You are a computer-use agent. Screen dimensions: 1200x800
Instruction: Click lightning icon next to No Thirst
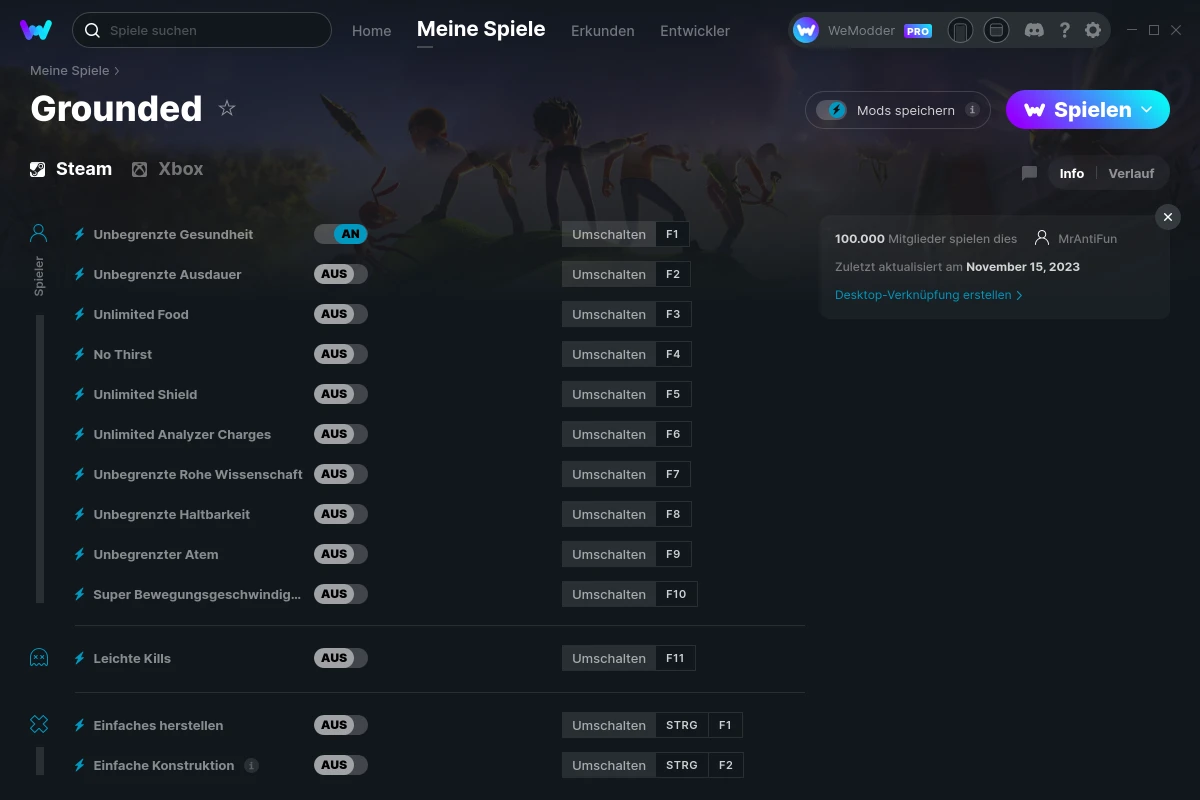[x=80, y=354]
